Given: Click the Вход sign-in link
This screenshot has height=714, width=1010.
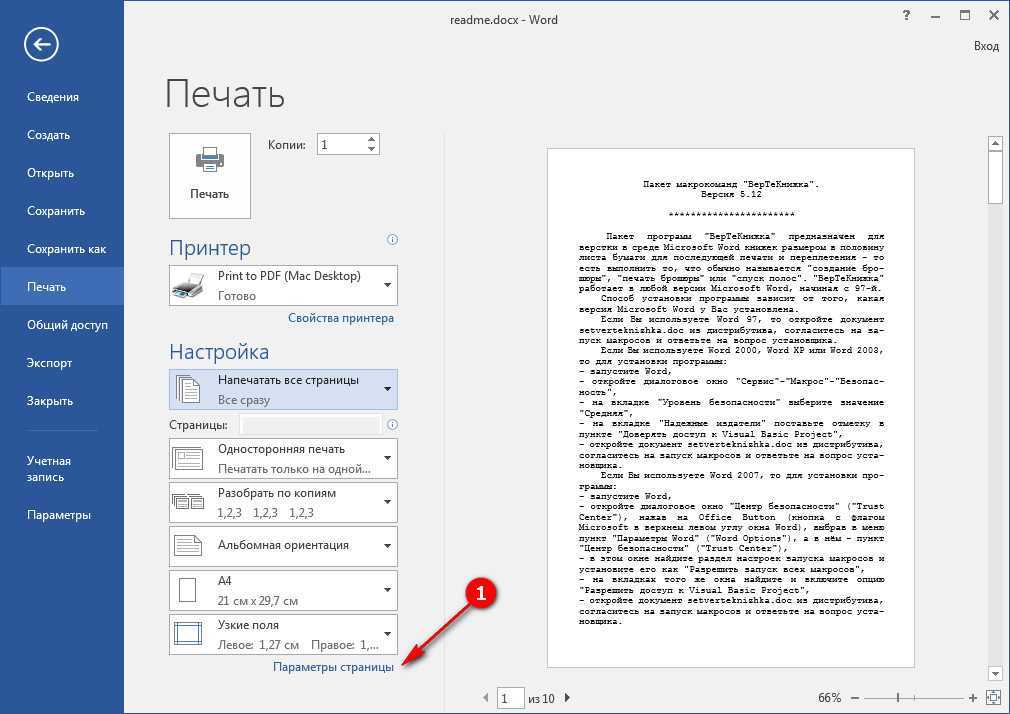Looking at the screenshot, I should coord(986,46).
